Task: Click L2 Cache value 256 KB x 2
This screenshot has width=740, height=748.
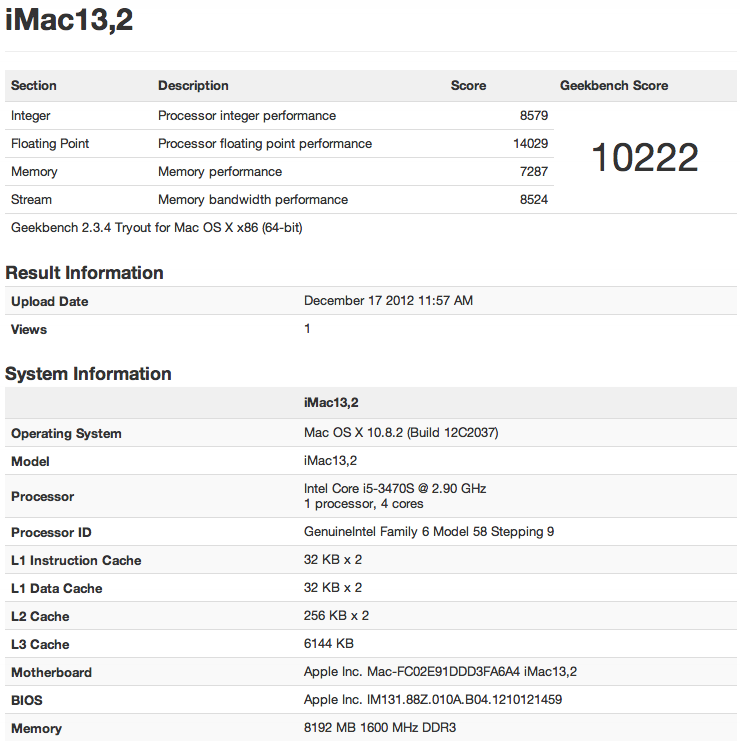Action: [336, 616]
